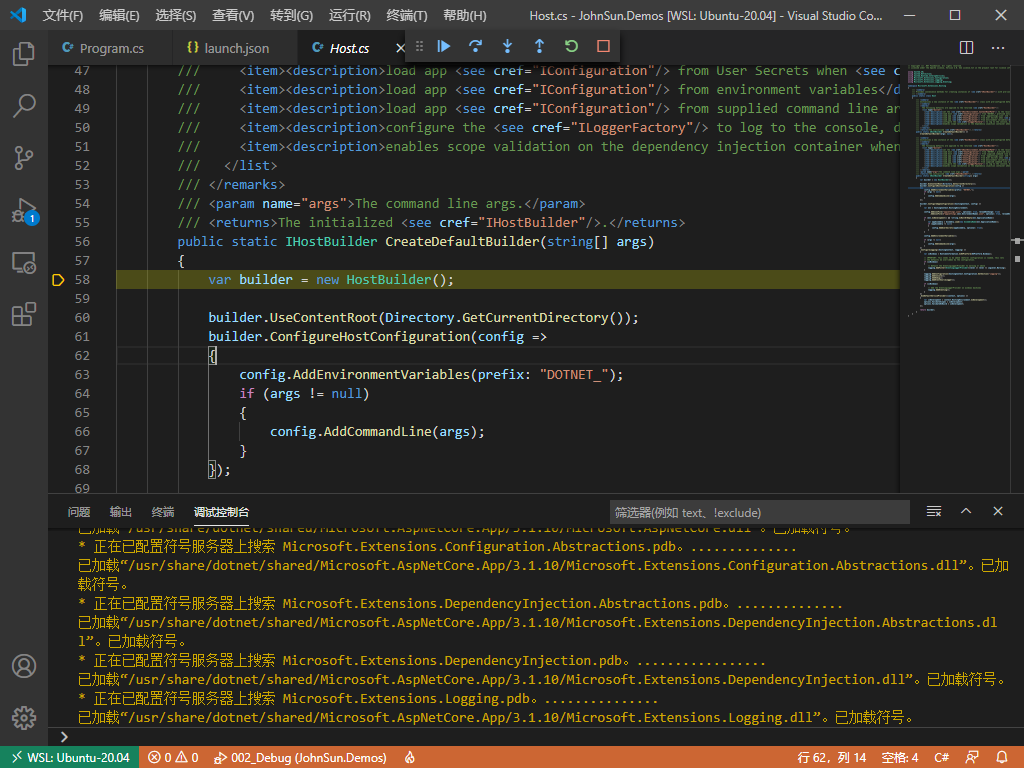Click AddEnvironmentVariables on line 63
This screenshot has width=1024, height=768.
pyautogui.click(x=381, y=374)
